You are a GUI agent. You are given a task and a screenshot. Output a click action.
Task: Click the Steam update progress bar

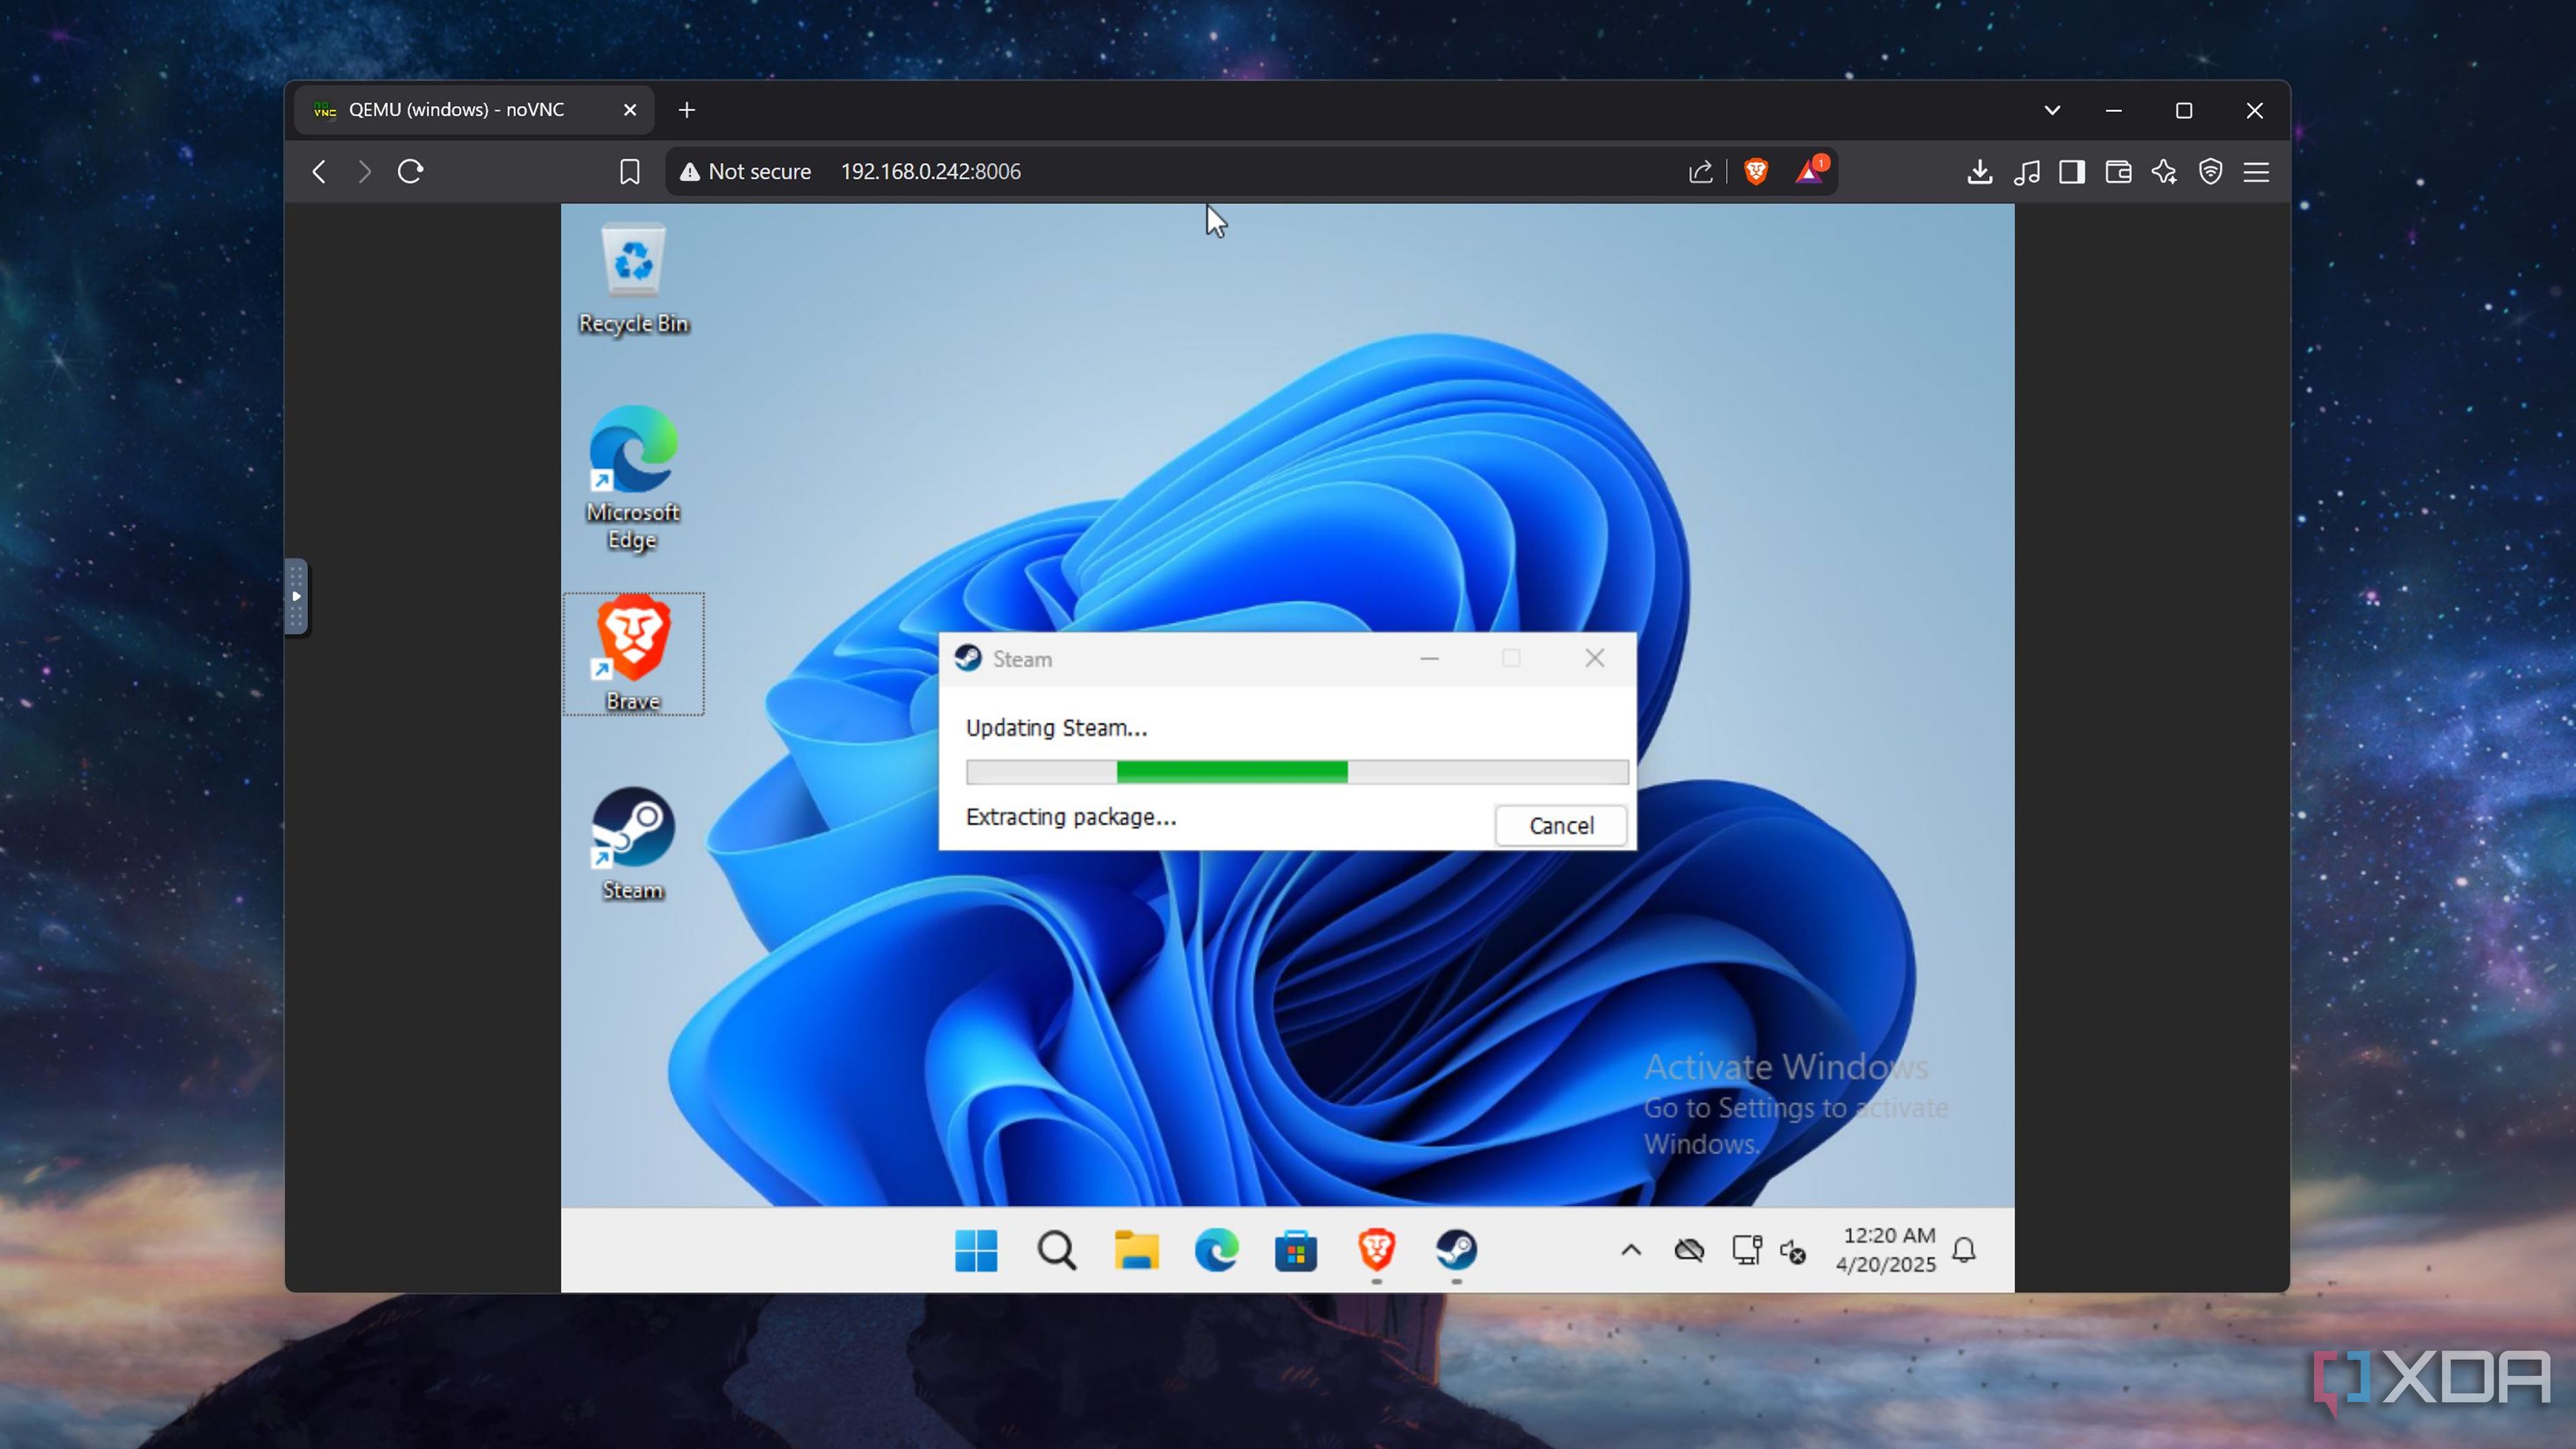point(1297,771)
